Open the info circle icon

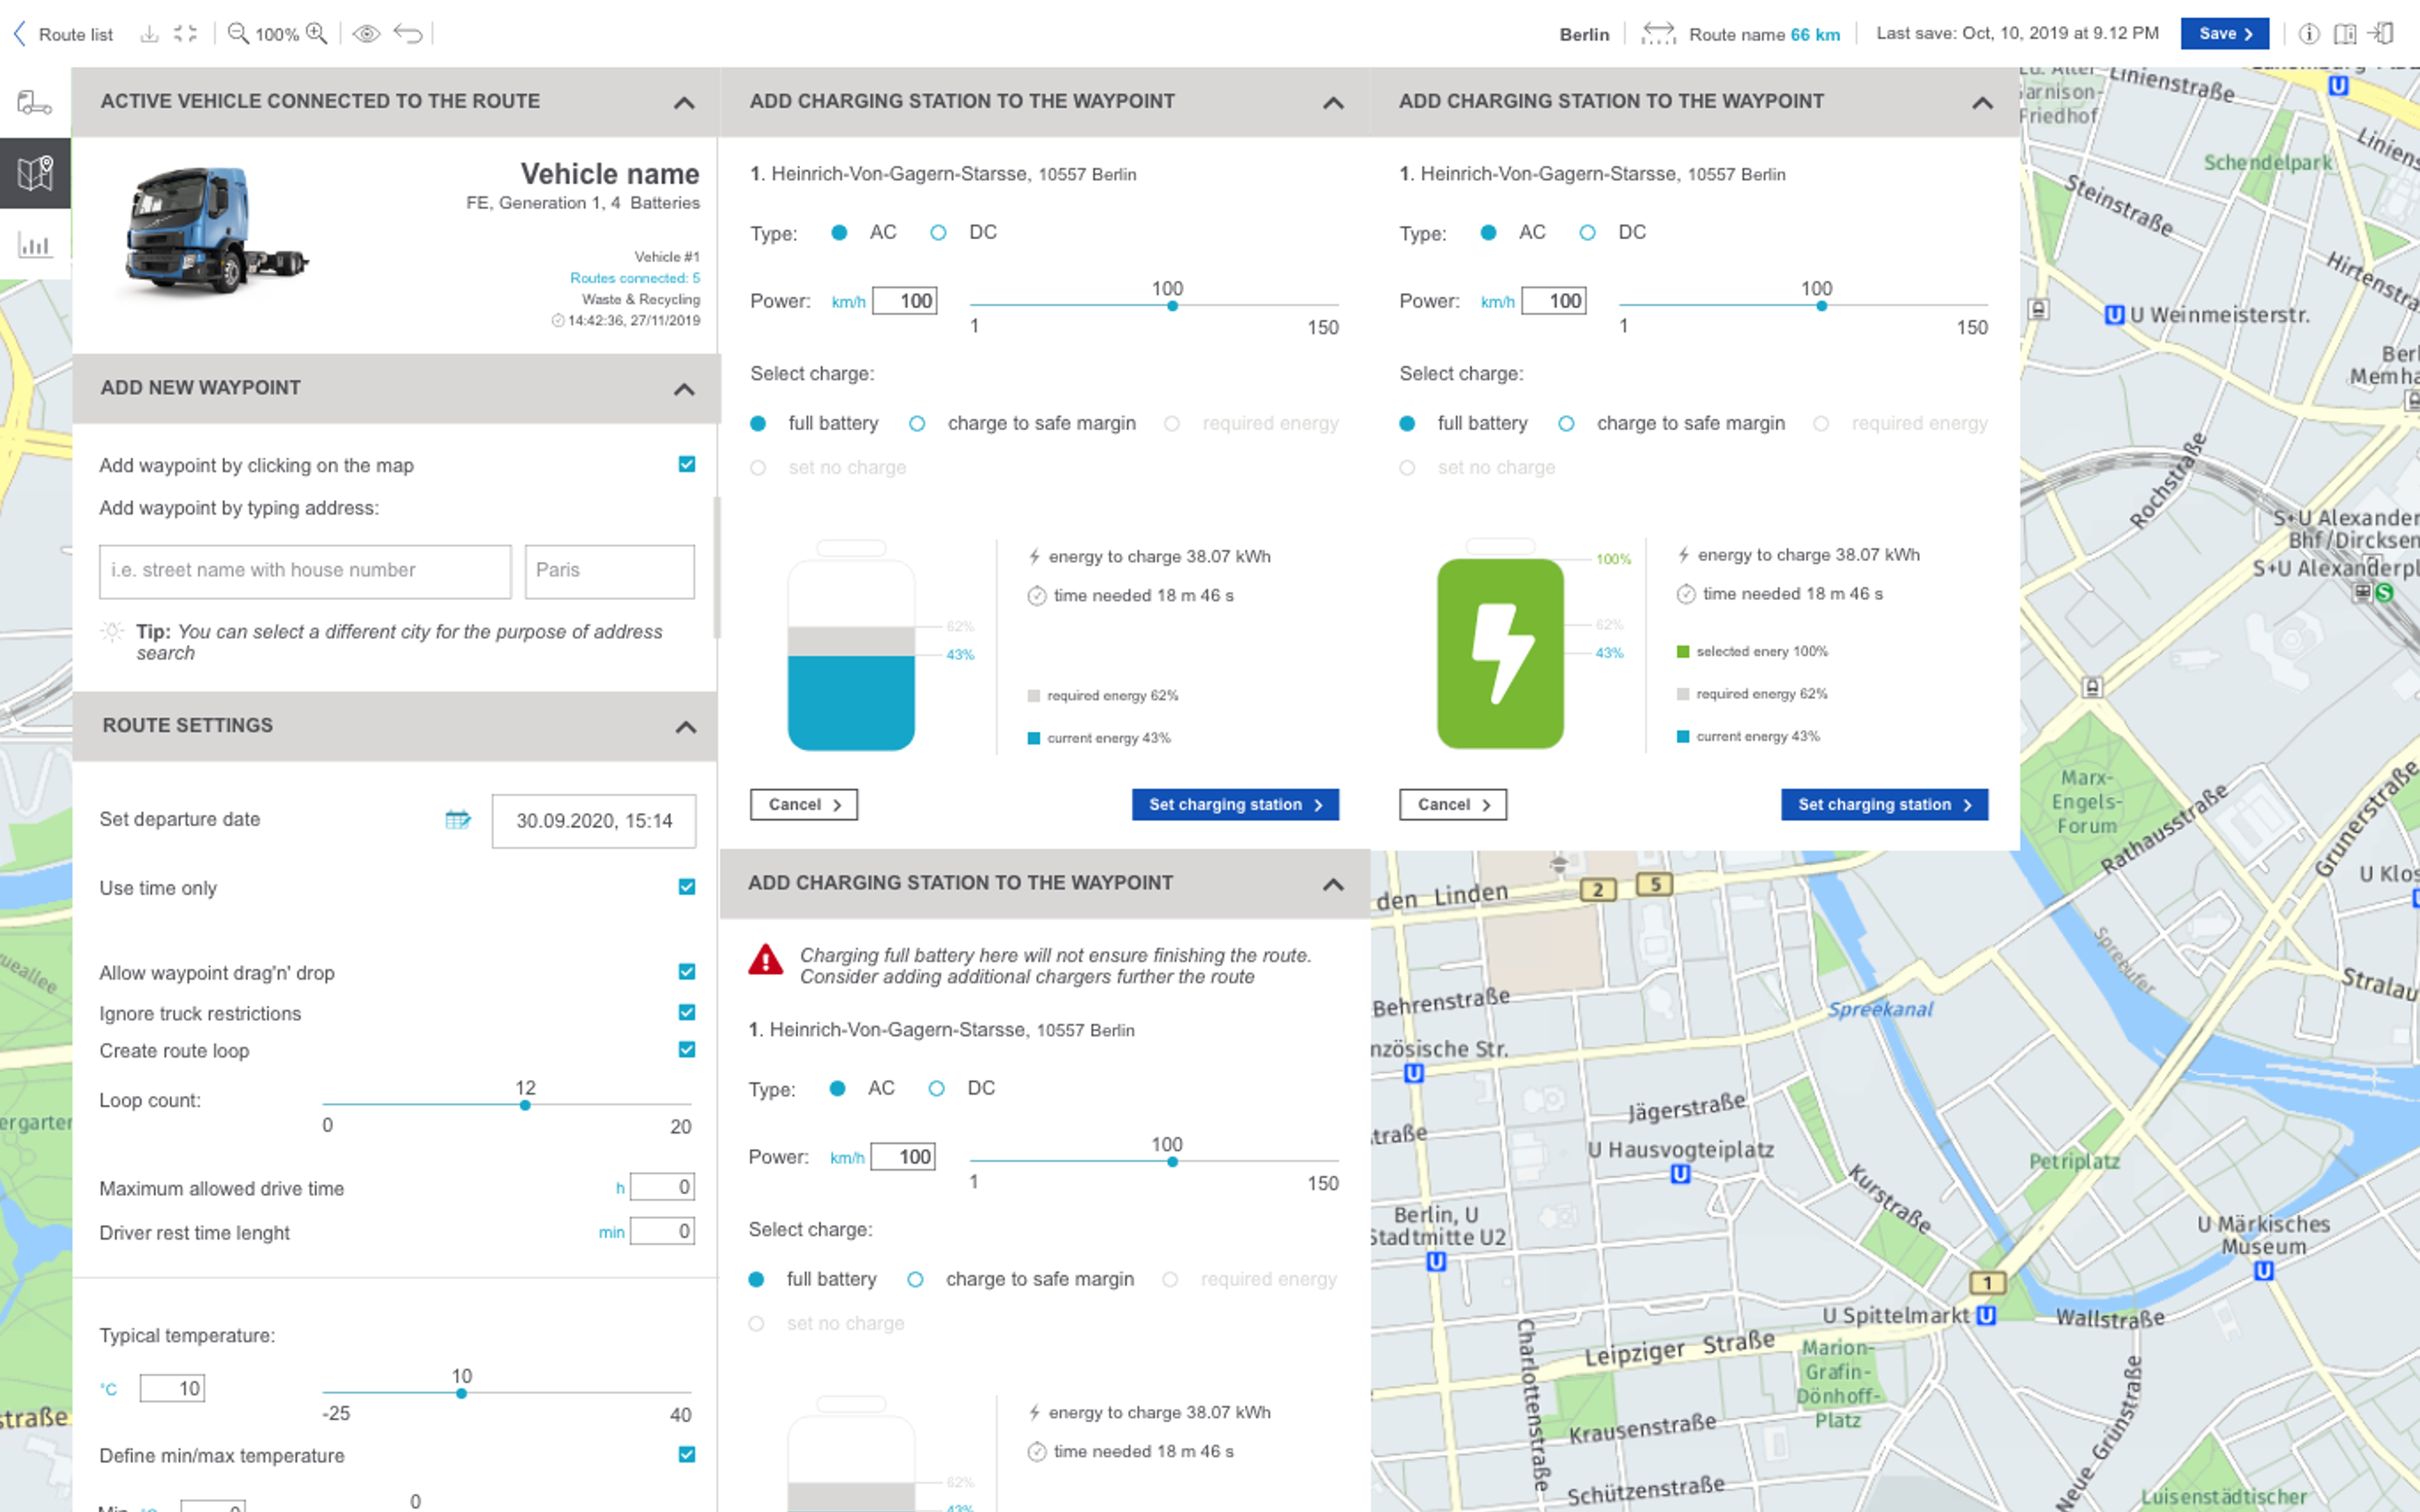point(2308,34)
